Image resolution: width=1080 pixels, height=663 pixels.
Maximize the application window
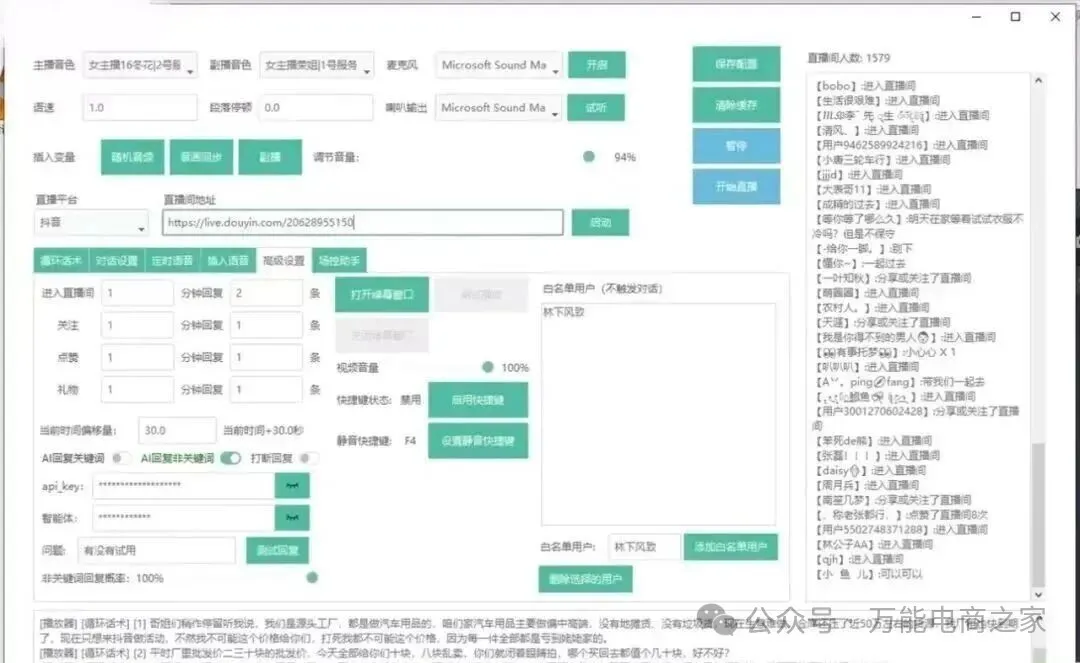point(1015,17)
